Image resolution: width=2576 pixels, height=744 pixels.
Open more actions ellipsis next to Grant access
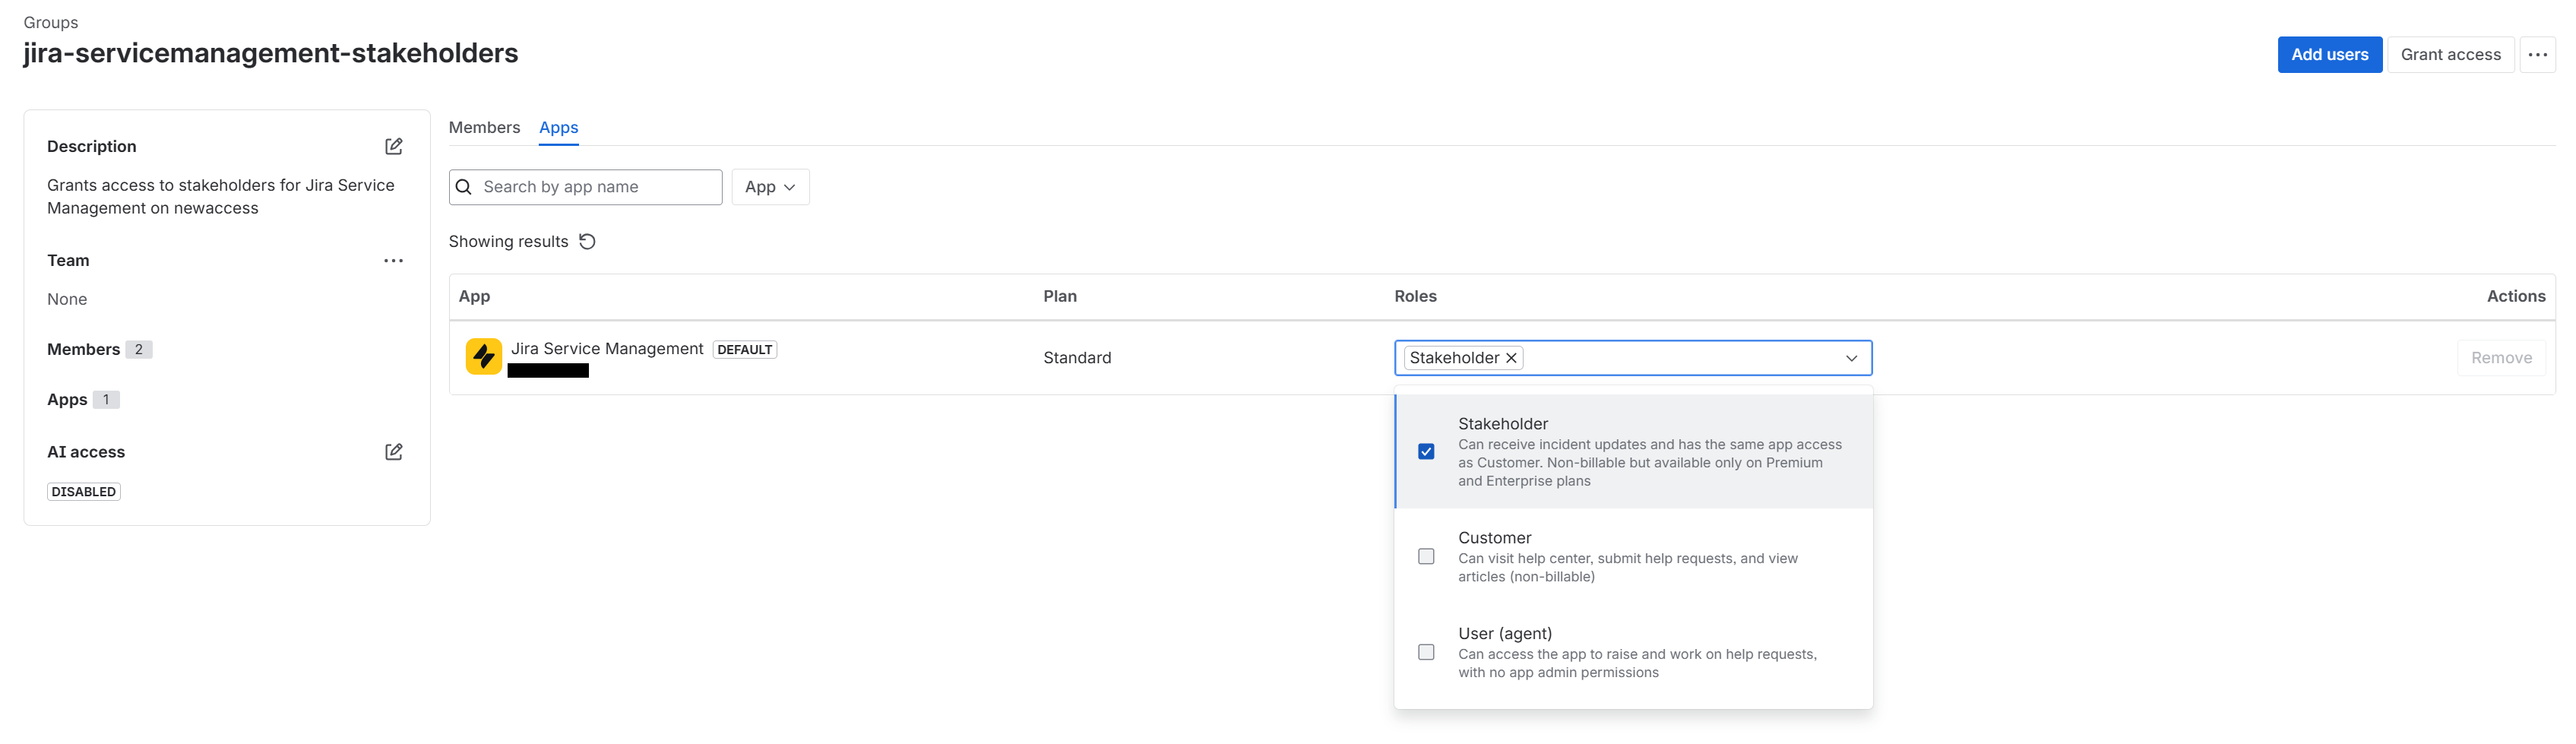2538,54
